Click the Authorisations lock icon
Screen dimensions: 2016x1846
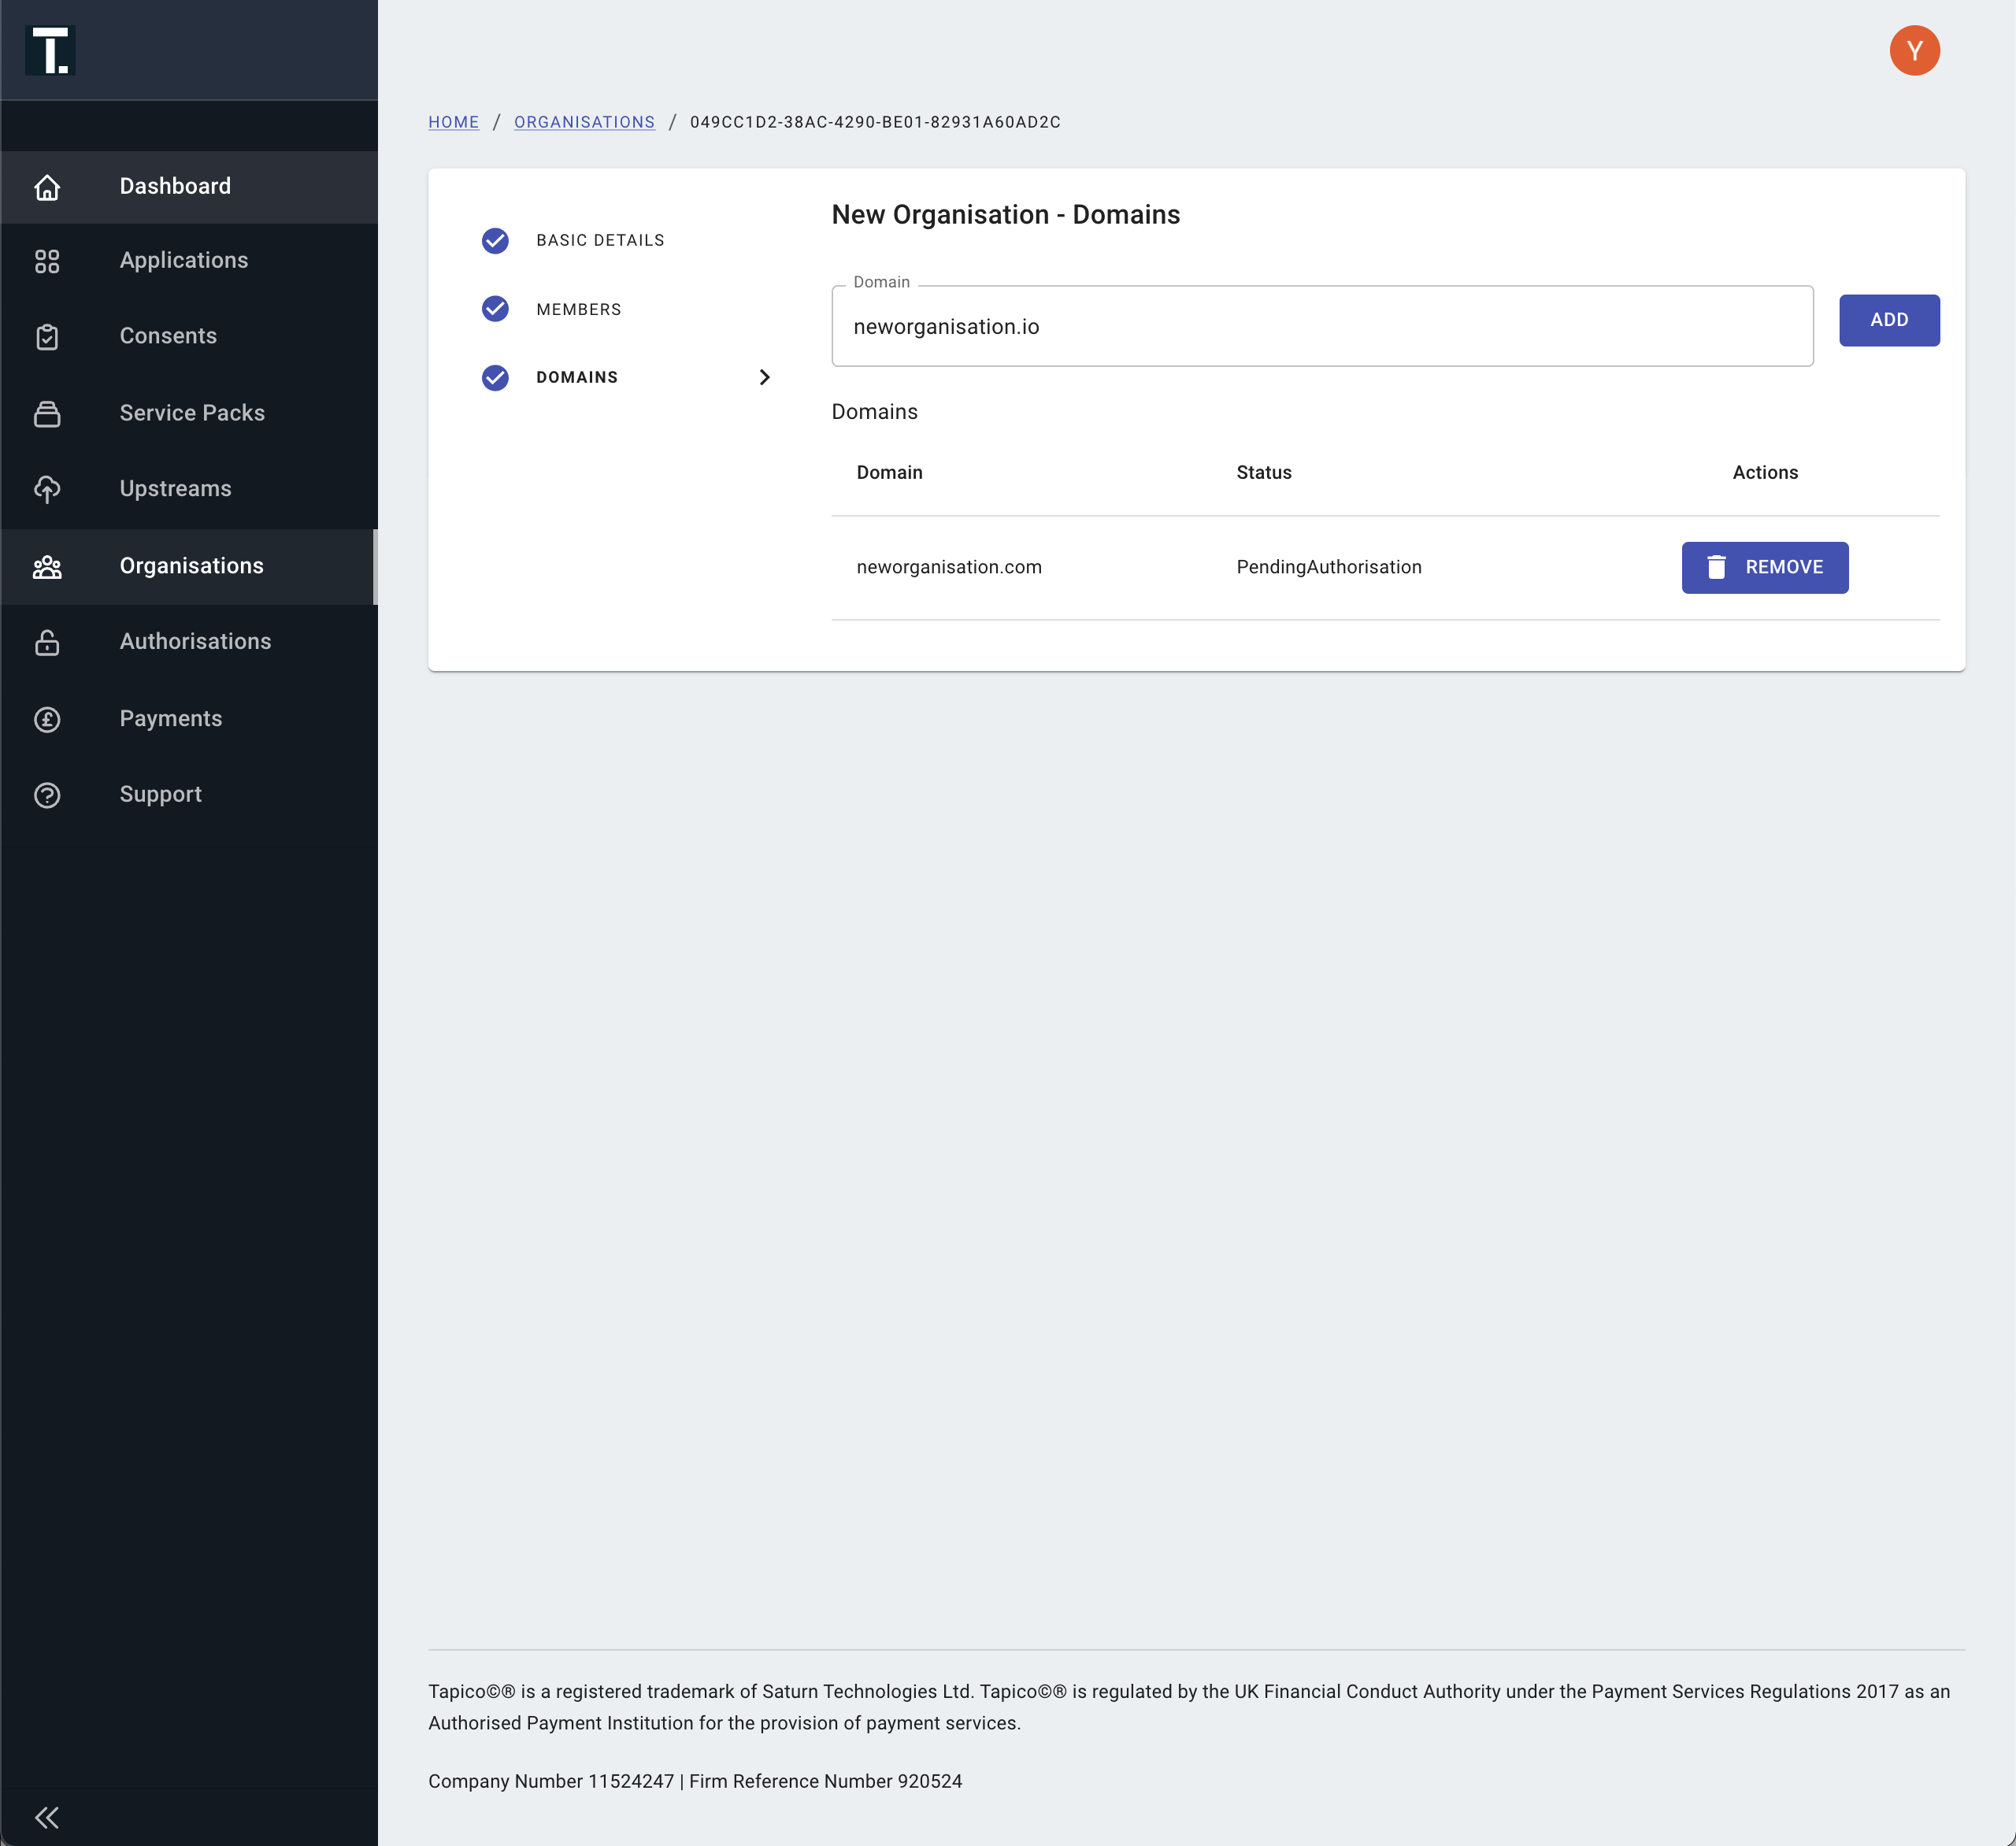coord(47,642)
